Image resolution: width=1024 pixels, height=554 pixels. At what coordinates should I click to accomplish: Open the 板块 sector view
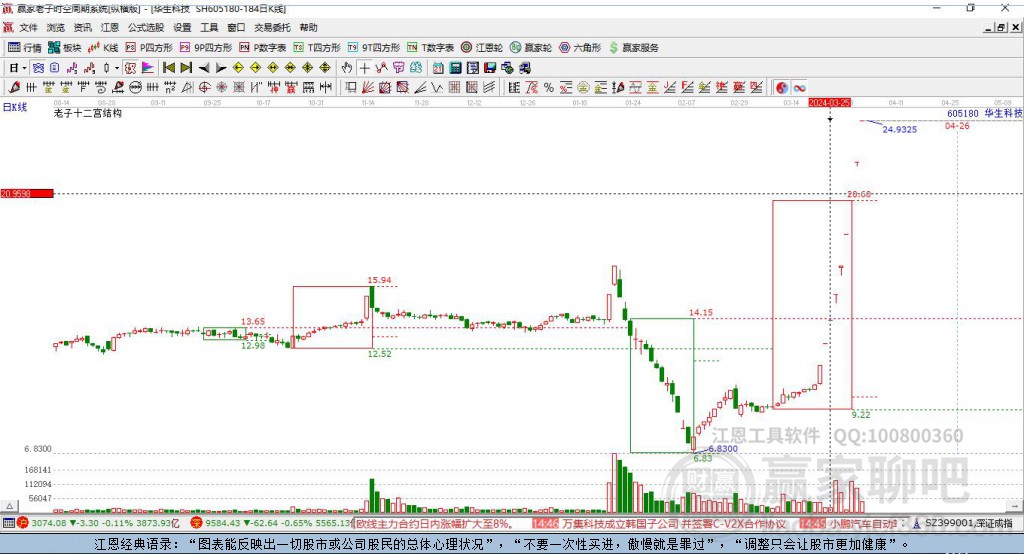(x=65, y=48)
